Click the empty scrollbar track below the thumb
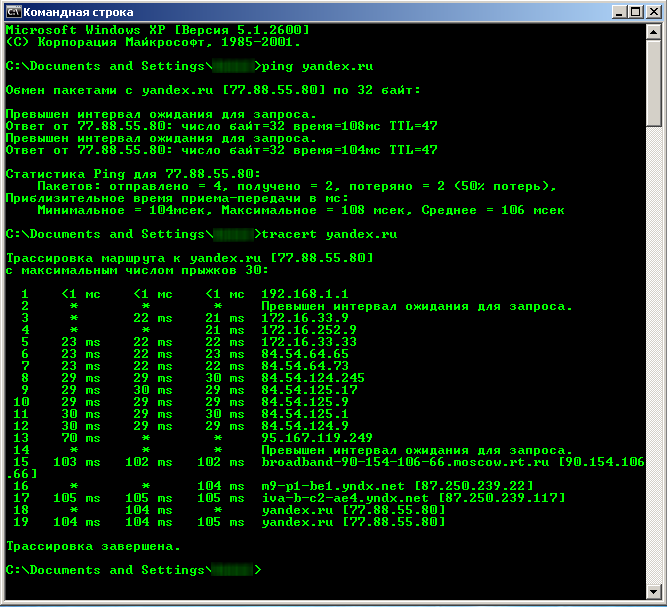This screenshot has height=607, width=667. click(652, 350)
